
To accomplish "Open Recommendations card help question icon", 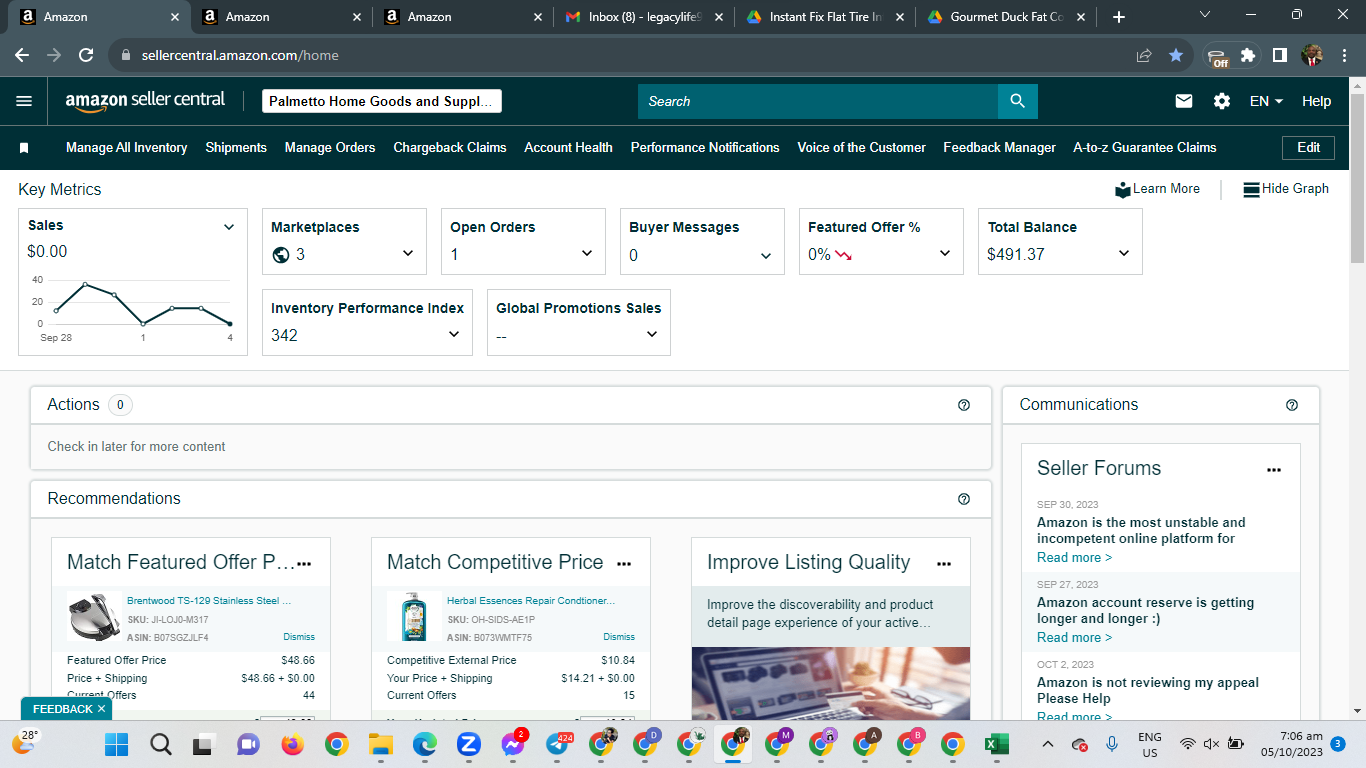I will click(x=964, y=499).
